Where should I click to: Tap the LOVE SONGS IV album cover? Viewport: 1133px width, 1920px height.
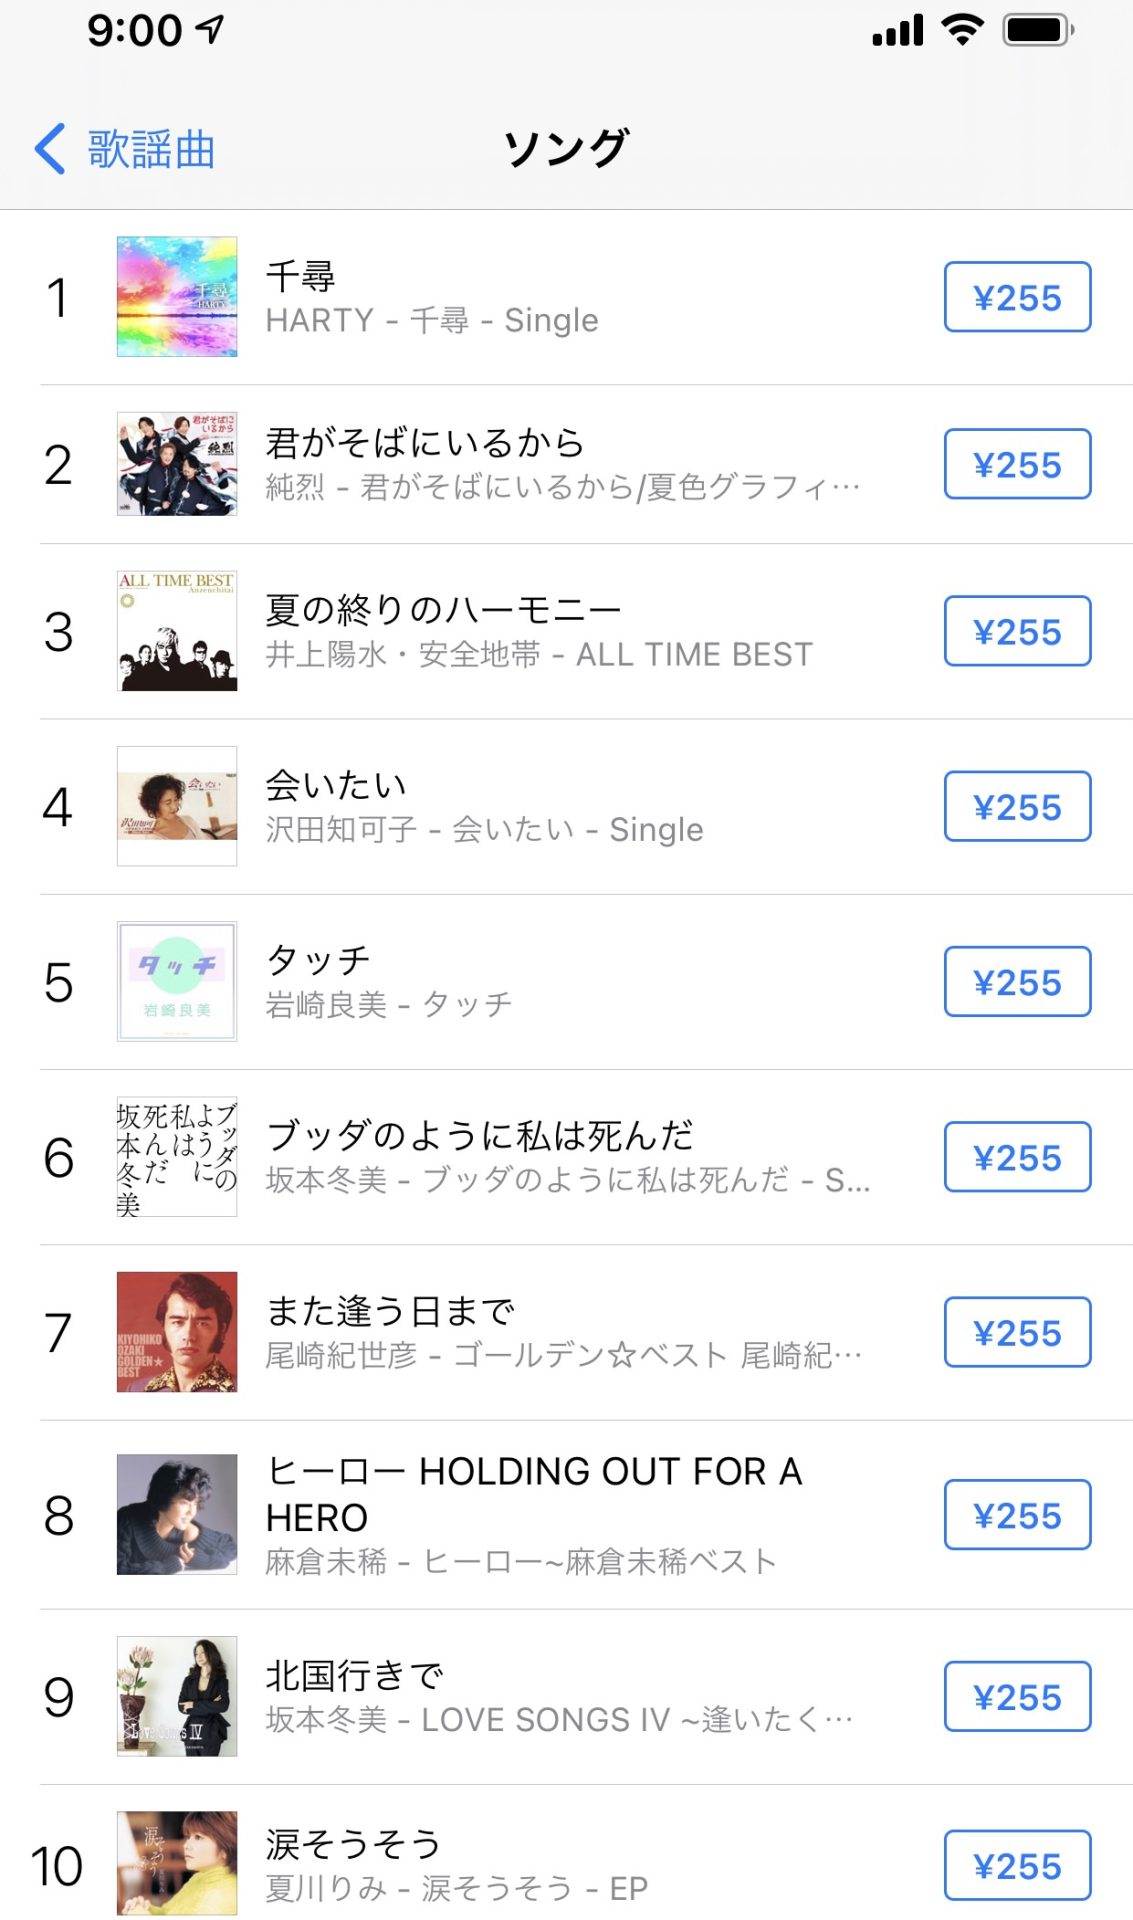tap(177, 1696)
